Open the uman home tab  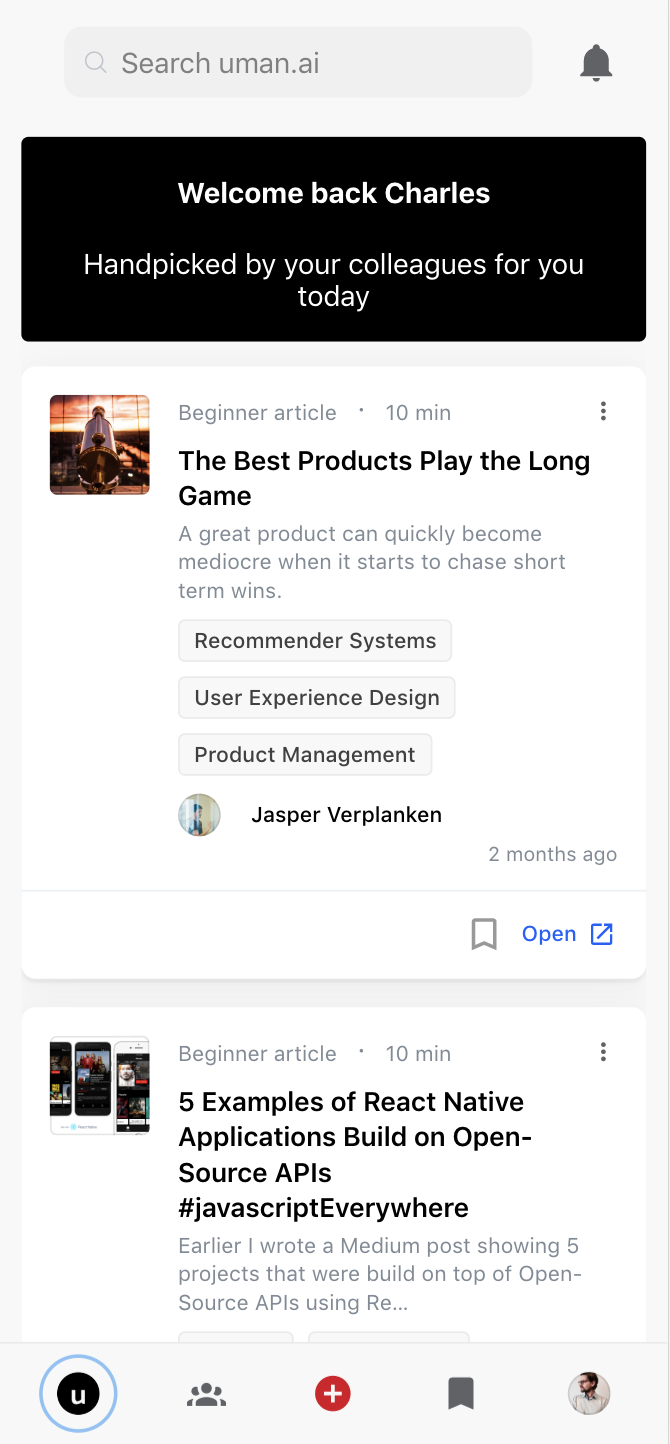tap(78, 1393)
